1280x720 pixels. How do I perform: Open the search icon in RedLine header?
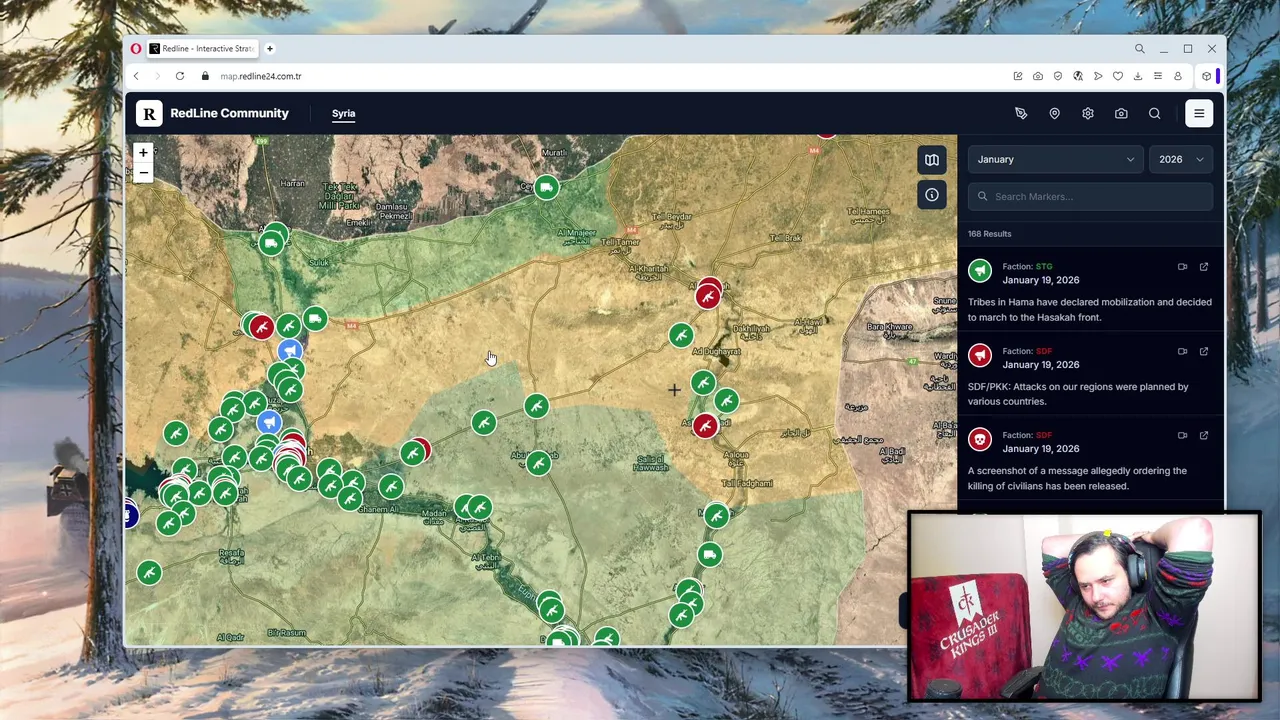click(1154, 114)
